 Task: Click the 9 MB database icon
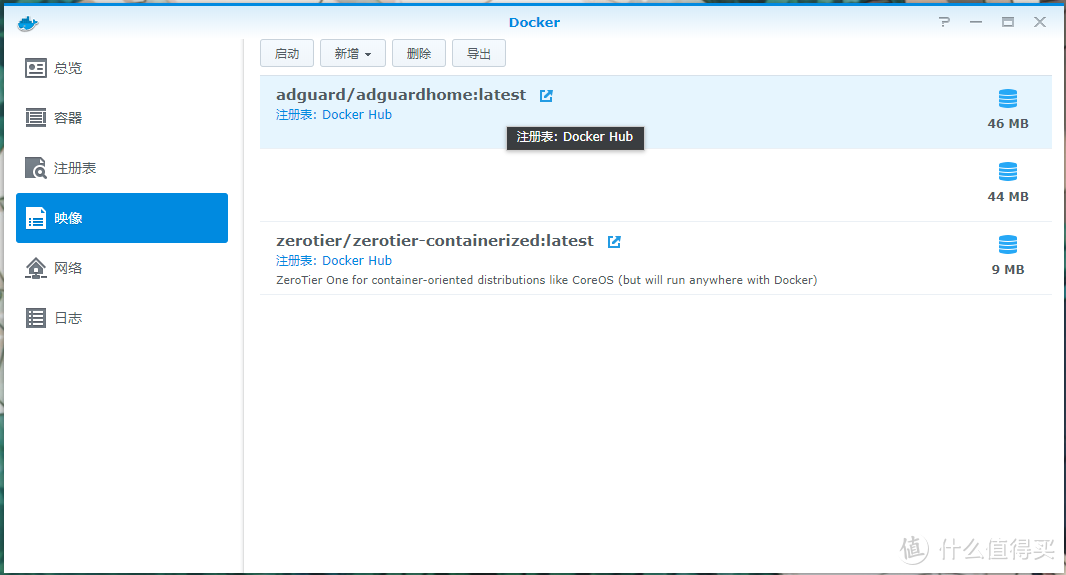tap(1008, 244)
